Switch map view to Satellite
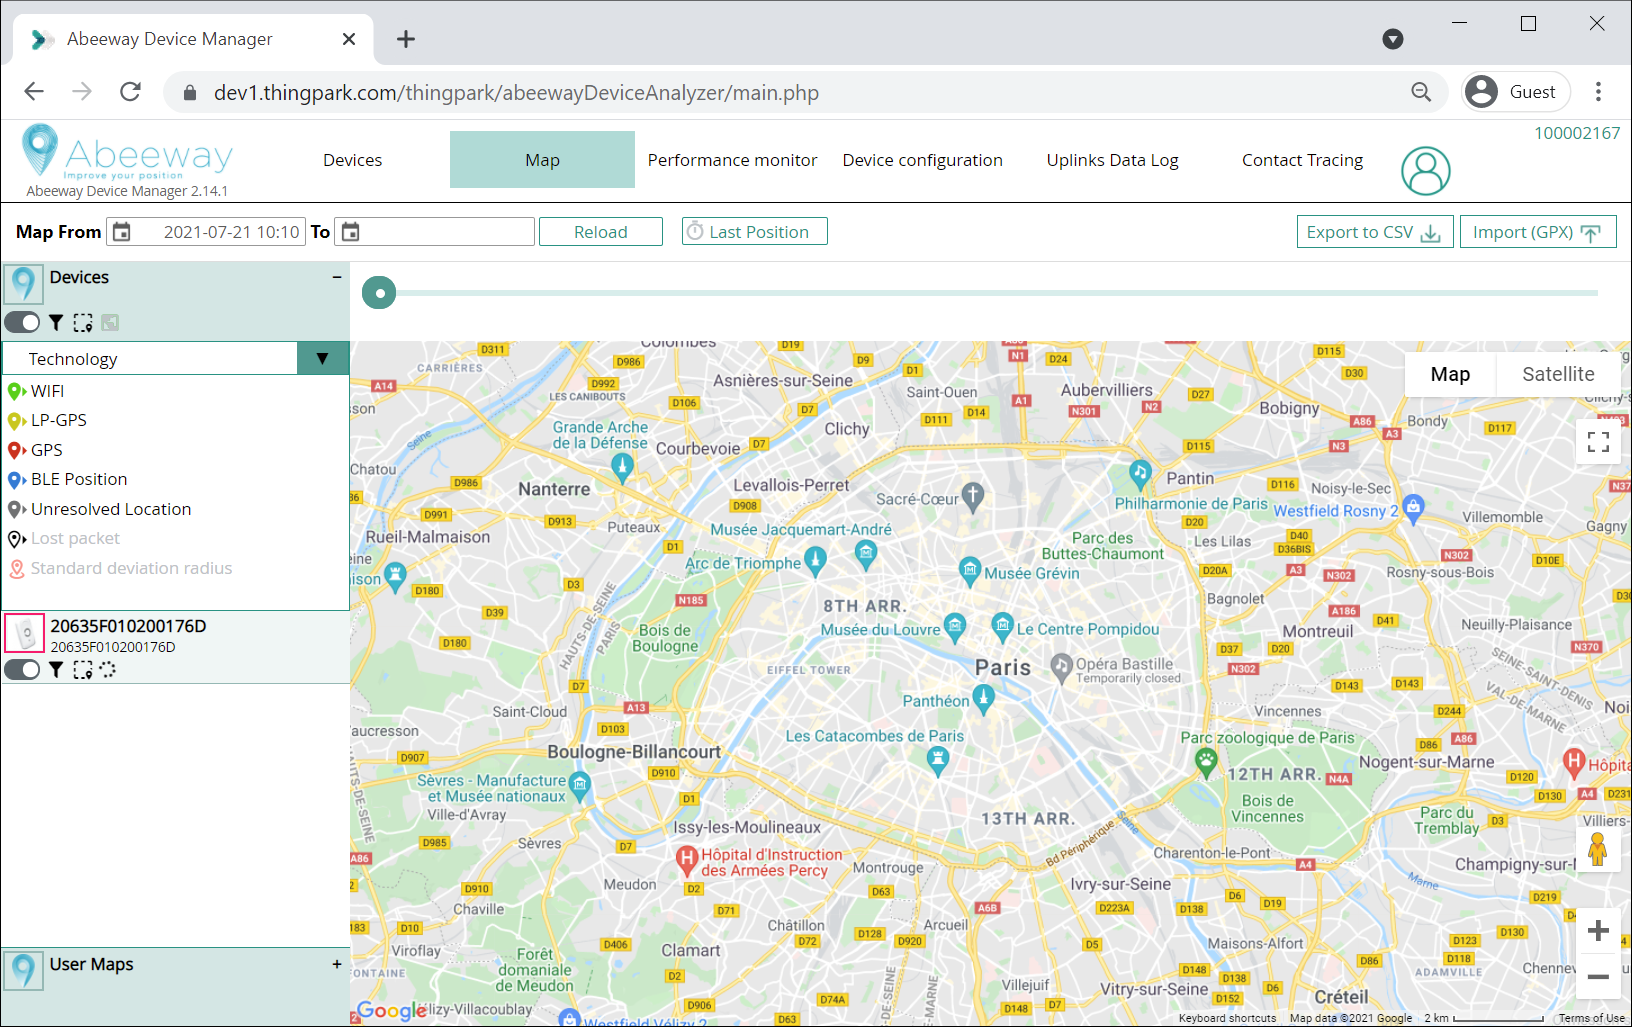 (x=1558, y=374)
